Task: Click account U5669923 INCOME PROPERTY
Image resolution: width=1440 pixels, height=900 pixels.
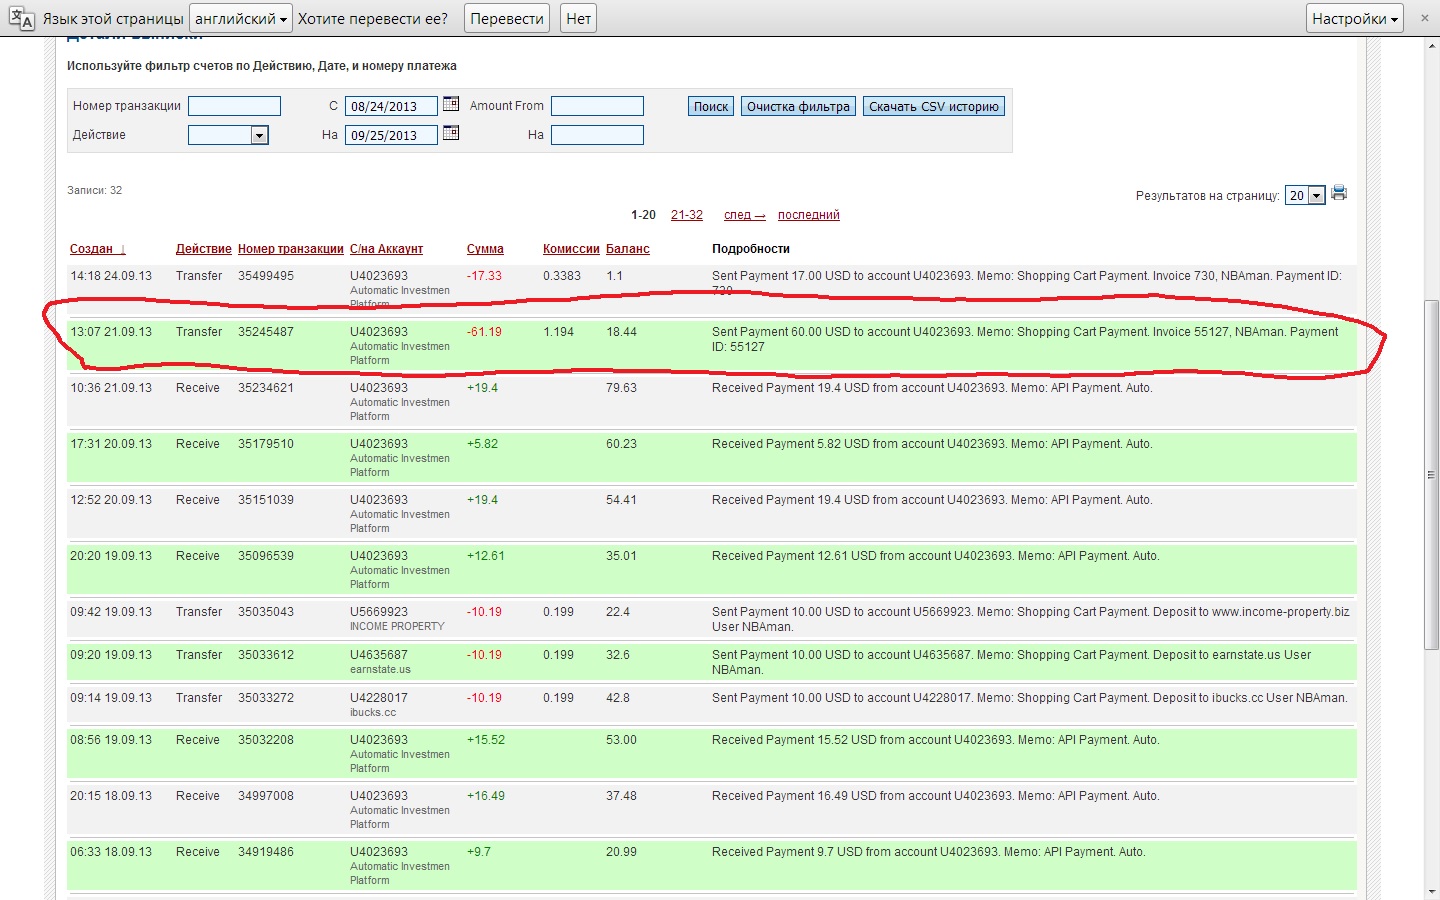Action: pos(397,619)
